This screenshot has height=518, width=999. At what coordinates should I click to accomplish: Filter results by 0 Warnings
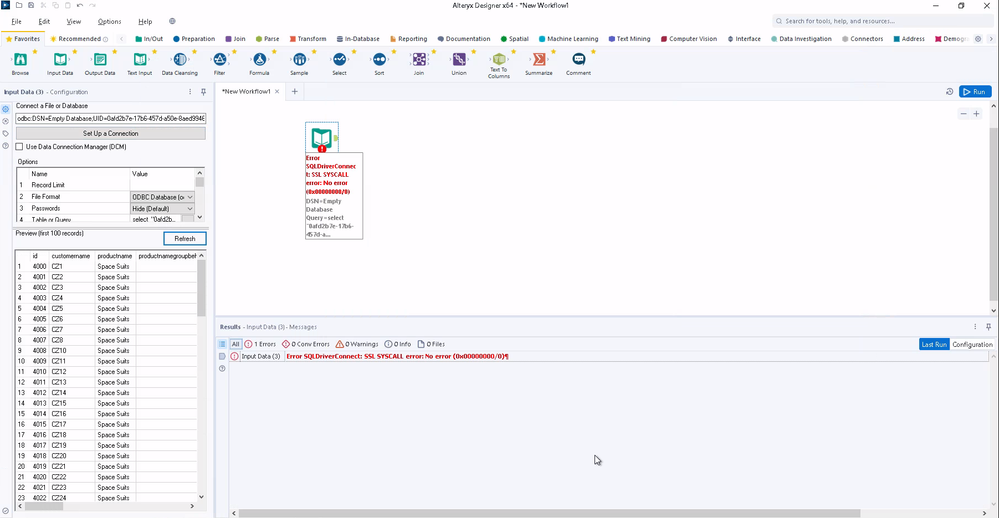357,344
